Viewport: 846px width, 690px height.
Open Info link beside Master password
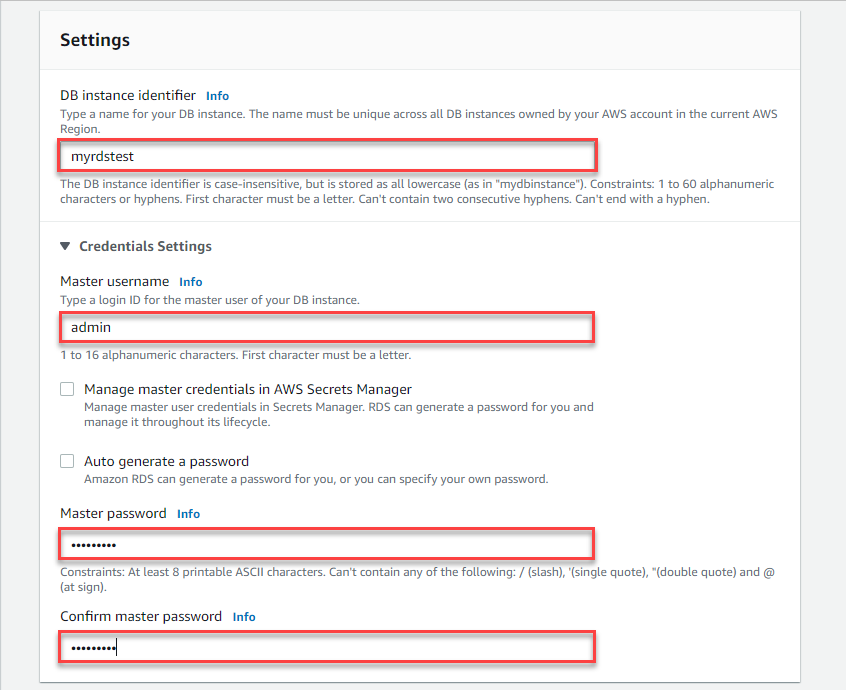tap(188, 514)
